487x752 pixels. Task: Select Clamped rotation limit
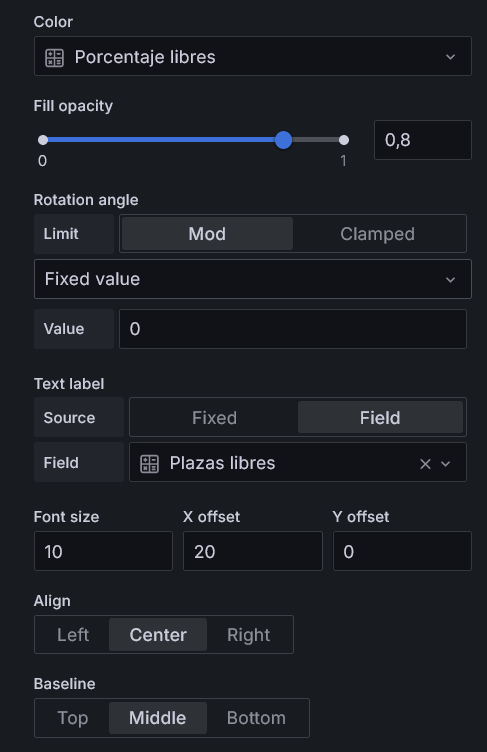378,234
